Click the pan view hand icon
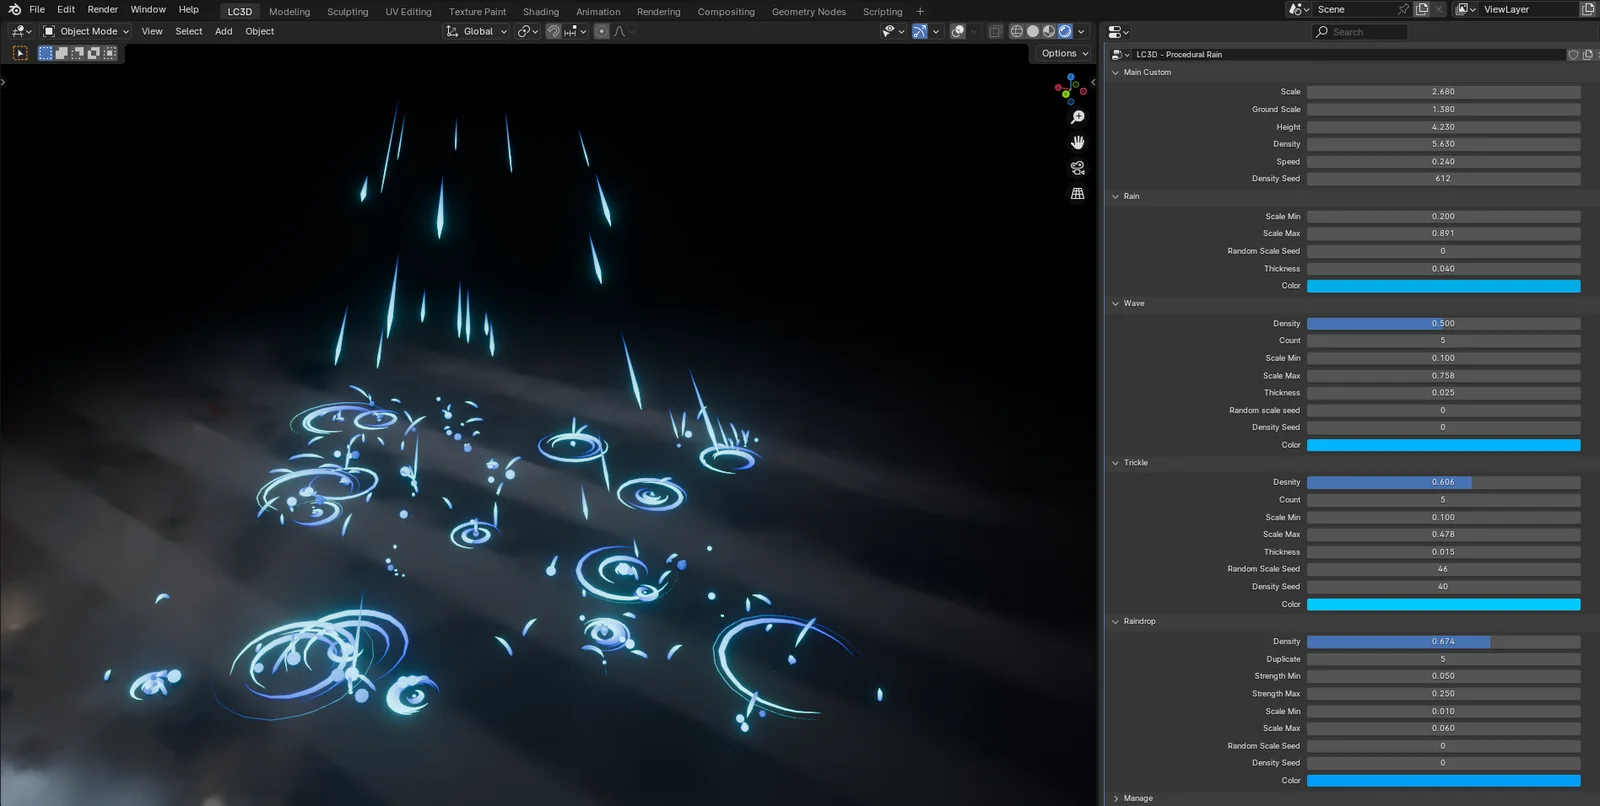 (1077, 143)
